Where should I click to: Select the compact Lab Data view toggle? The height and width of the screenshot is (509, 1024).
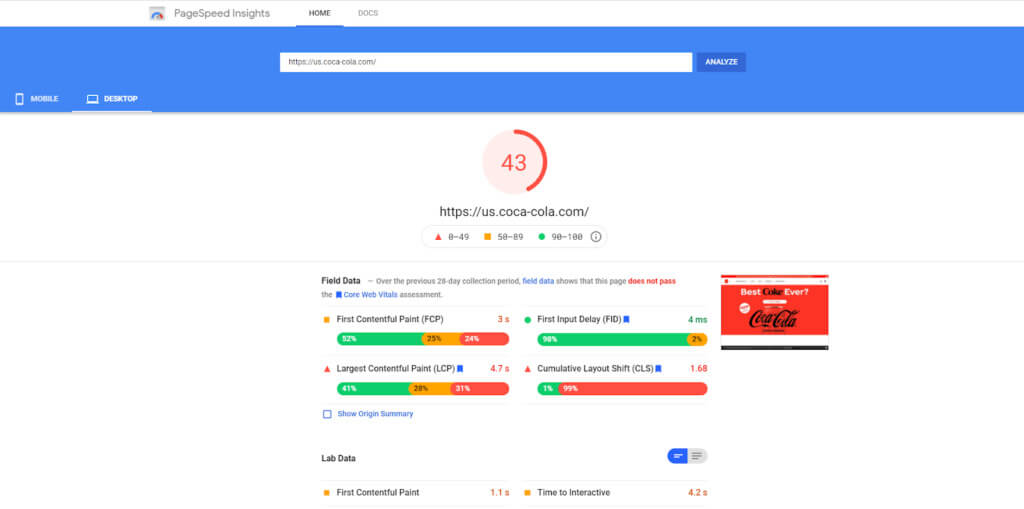678,456
